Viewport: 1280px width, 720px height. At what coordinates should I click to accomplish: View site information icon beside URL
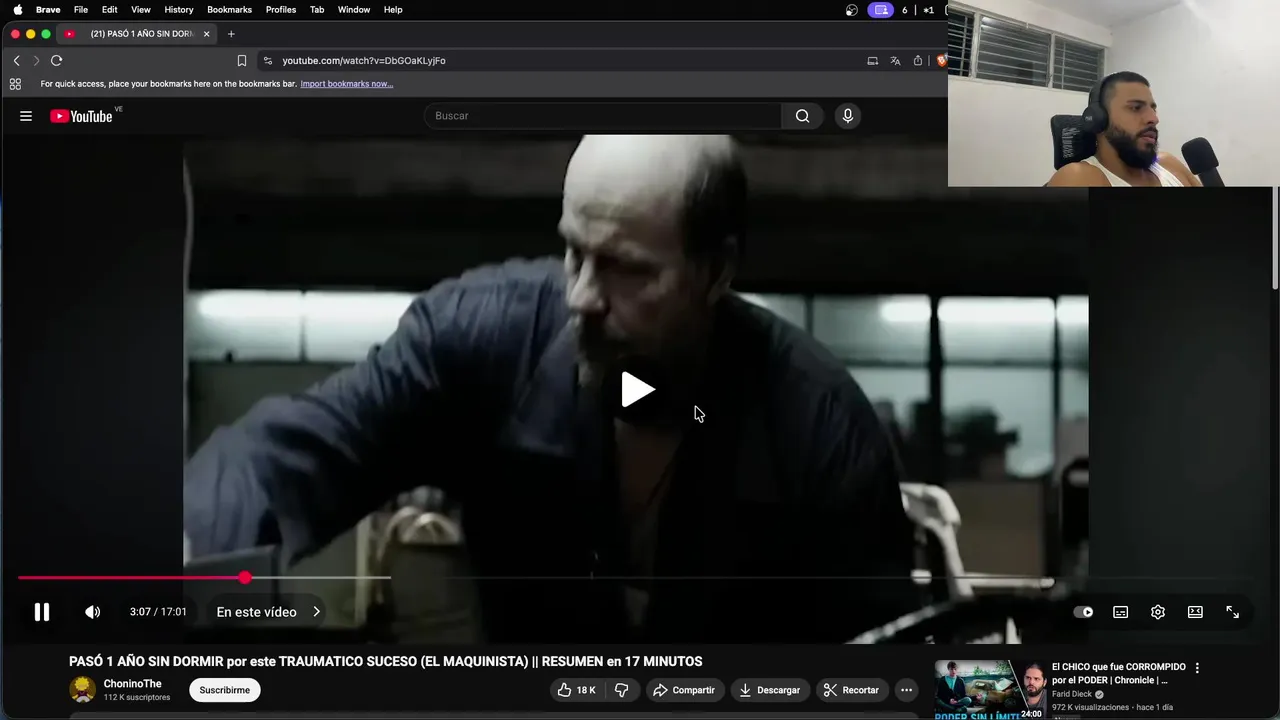267,61
